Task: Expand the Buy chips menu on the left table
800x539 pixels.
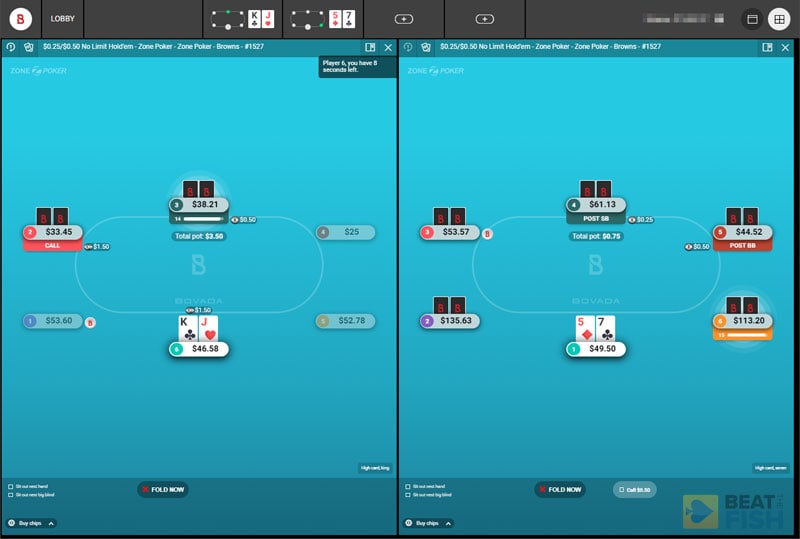Action: [x=31, y=523]
